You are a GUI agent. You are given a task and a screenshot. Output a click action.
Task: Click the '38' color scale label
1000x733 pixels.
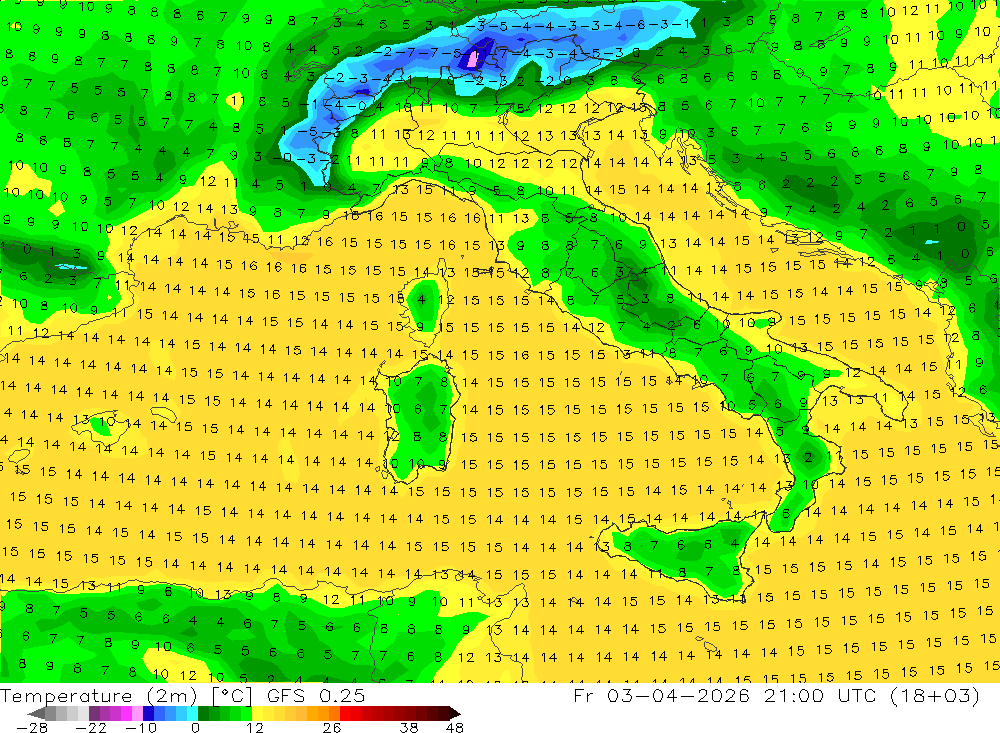pos(409,727)
